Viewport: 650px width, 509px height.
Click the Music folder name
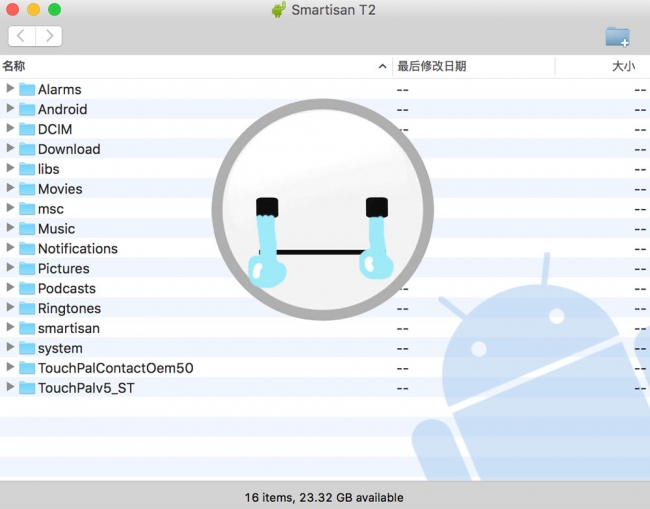pyautogui.click(x=56, y=229)
